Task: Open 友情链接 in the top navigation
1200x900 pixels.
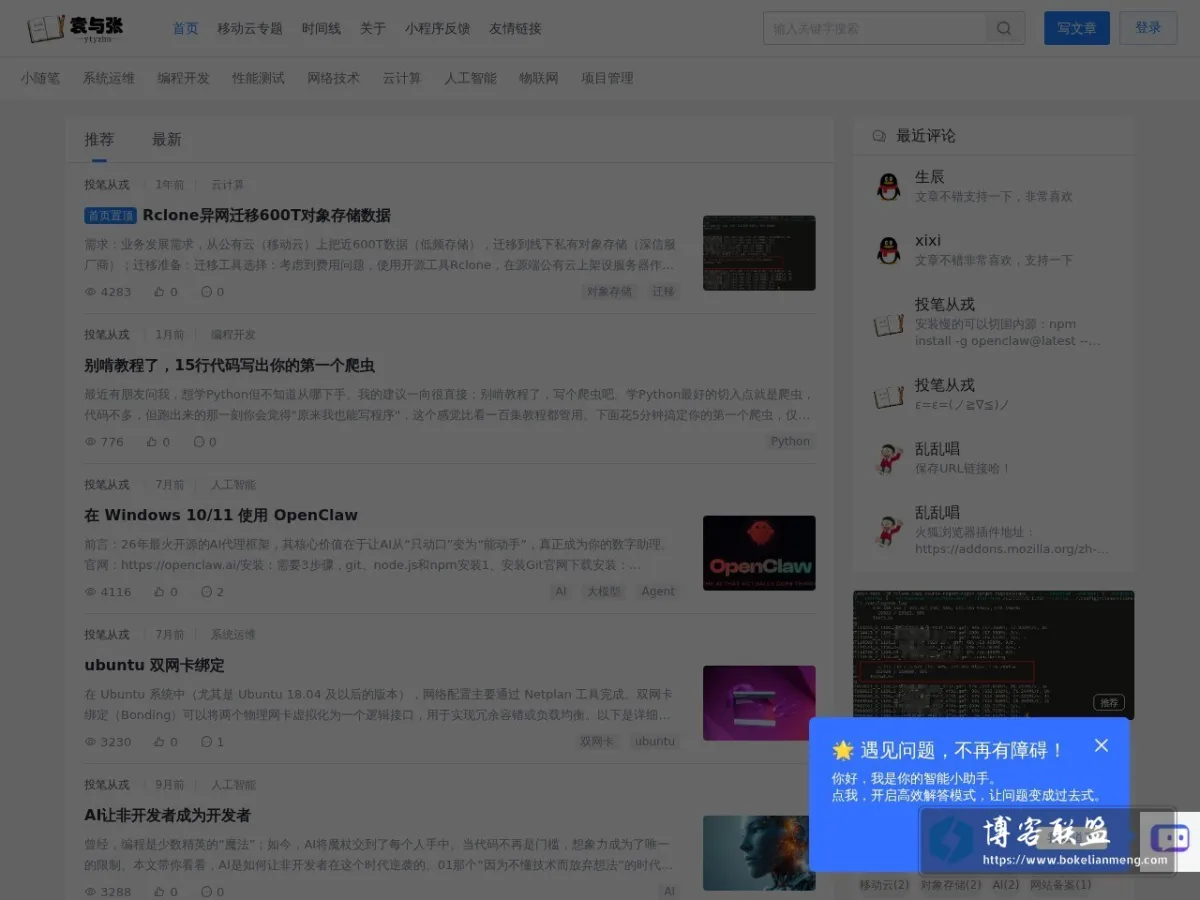Action: tap(515, 28)
